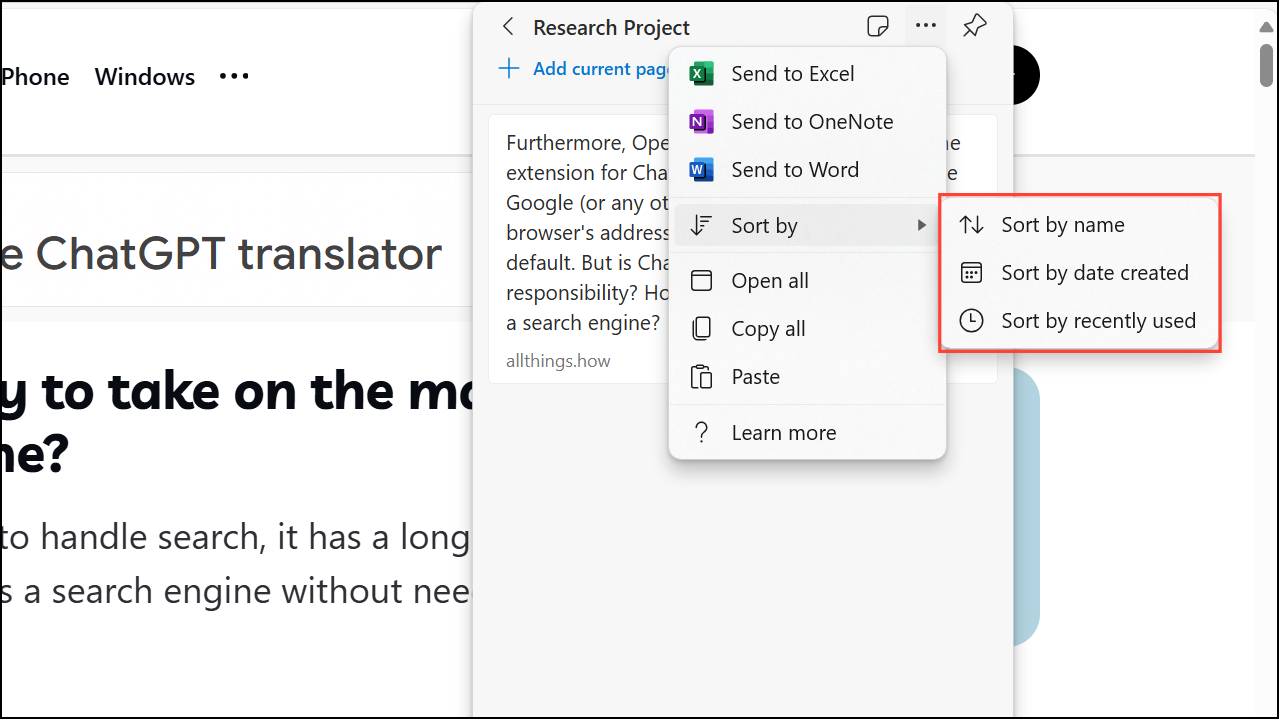Choose Sort by date created
The image size is (1279, 719).
[x=1094, y=273]
